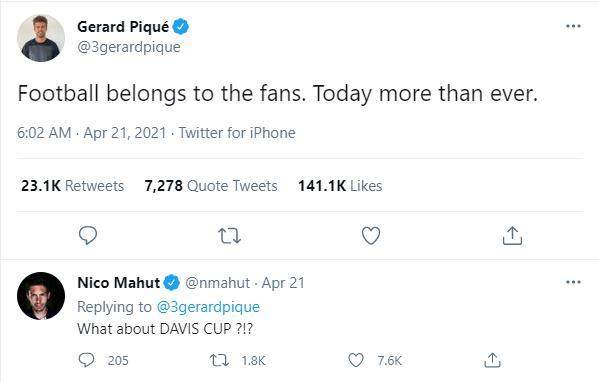Share Nico Mahut's reply

click(492, 360)
